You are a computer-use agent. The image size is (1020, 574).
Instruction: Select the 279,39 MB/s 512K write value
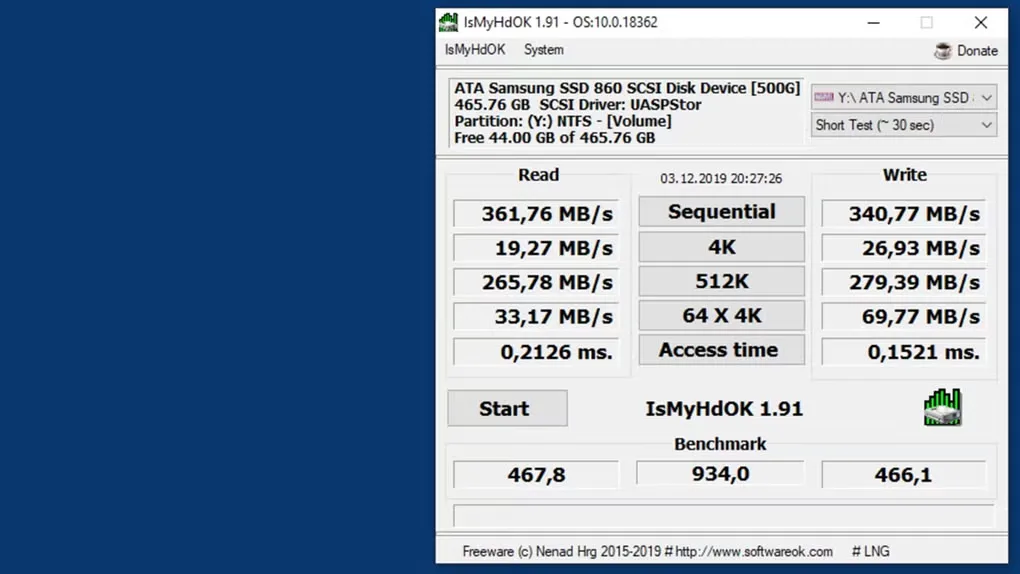click(904, 282)
